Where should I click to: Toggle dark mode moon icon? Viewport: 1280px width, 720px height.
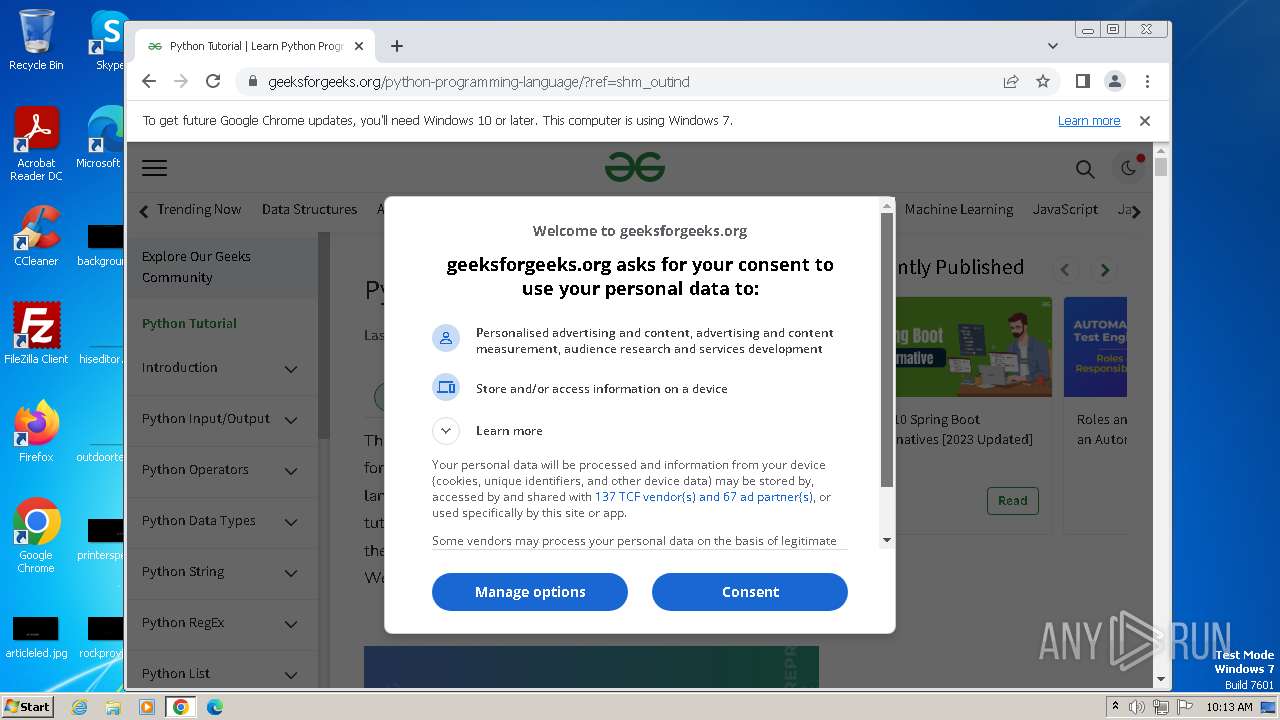[x=1129, y=169]
